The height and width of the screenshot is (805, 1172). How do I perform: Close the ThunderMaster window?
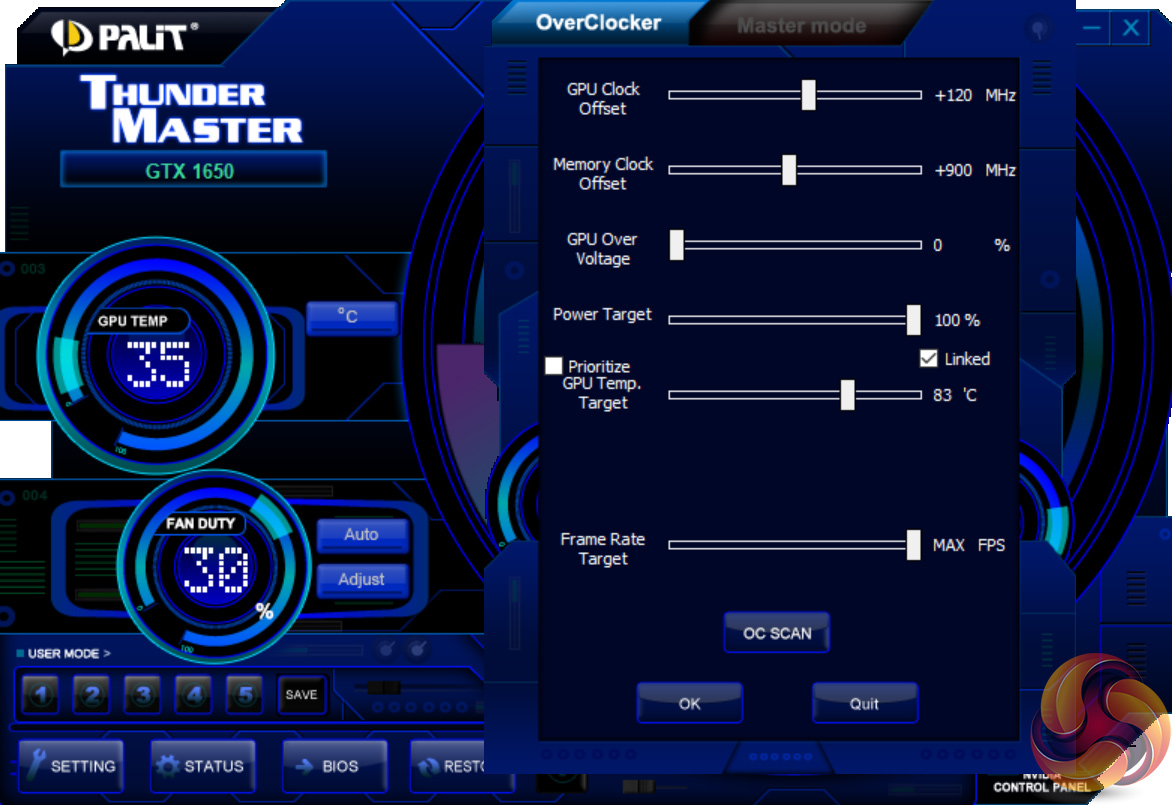coord(1130,28)
